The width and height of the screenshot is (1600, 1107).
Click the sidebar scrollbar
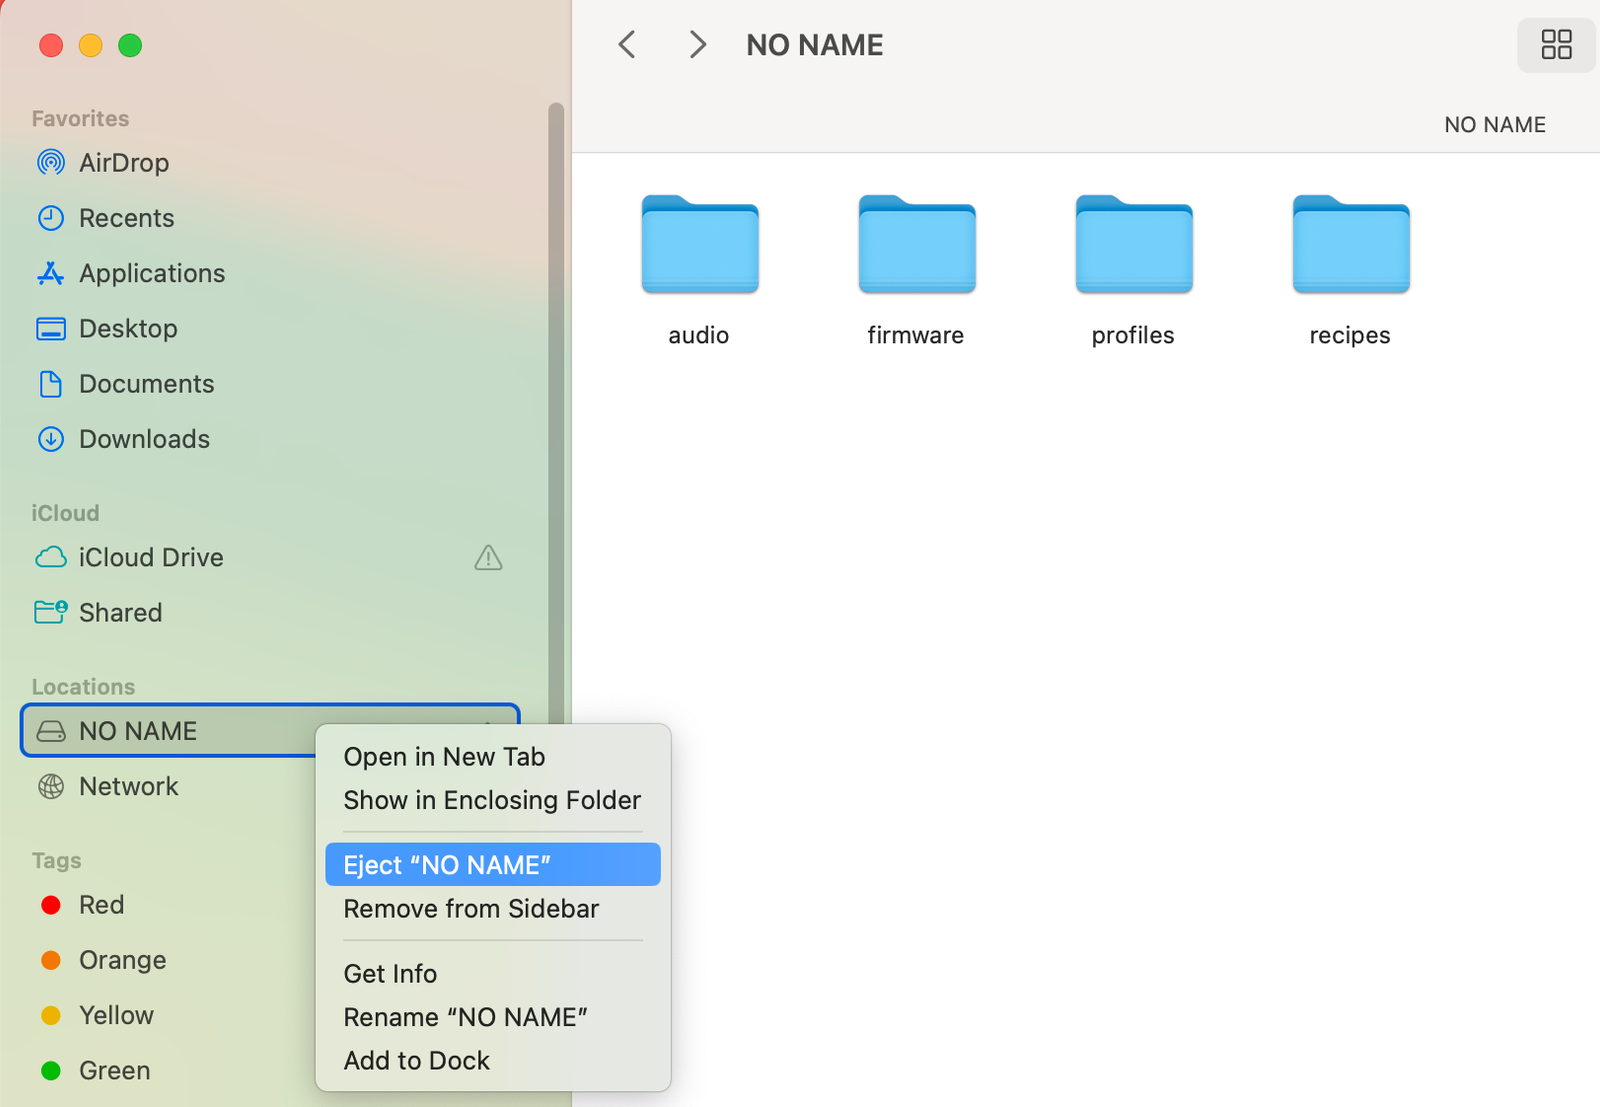coord(556,412)
